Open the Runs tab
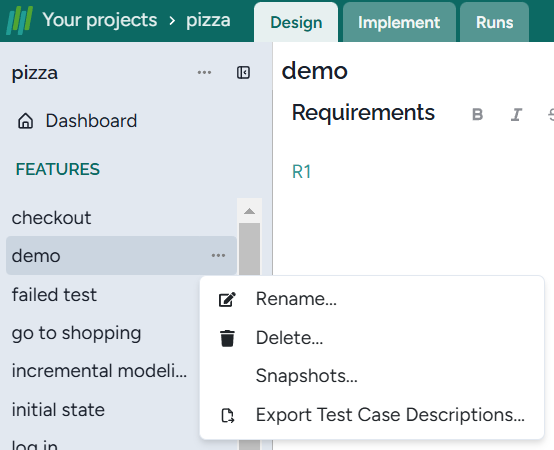554x450 pixels. coord(494,23)
